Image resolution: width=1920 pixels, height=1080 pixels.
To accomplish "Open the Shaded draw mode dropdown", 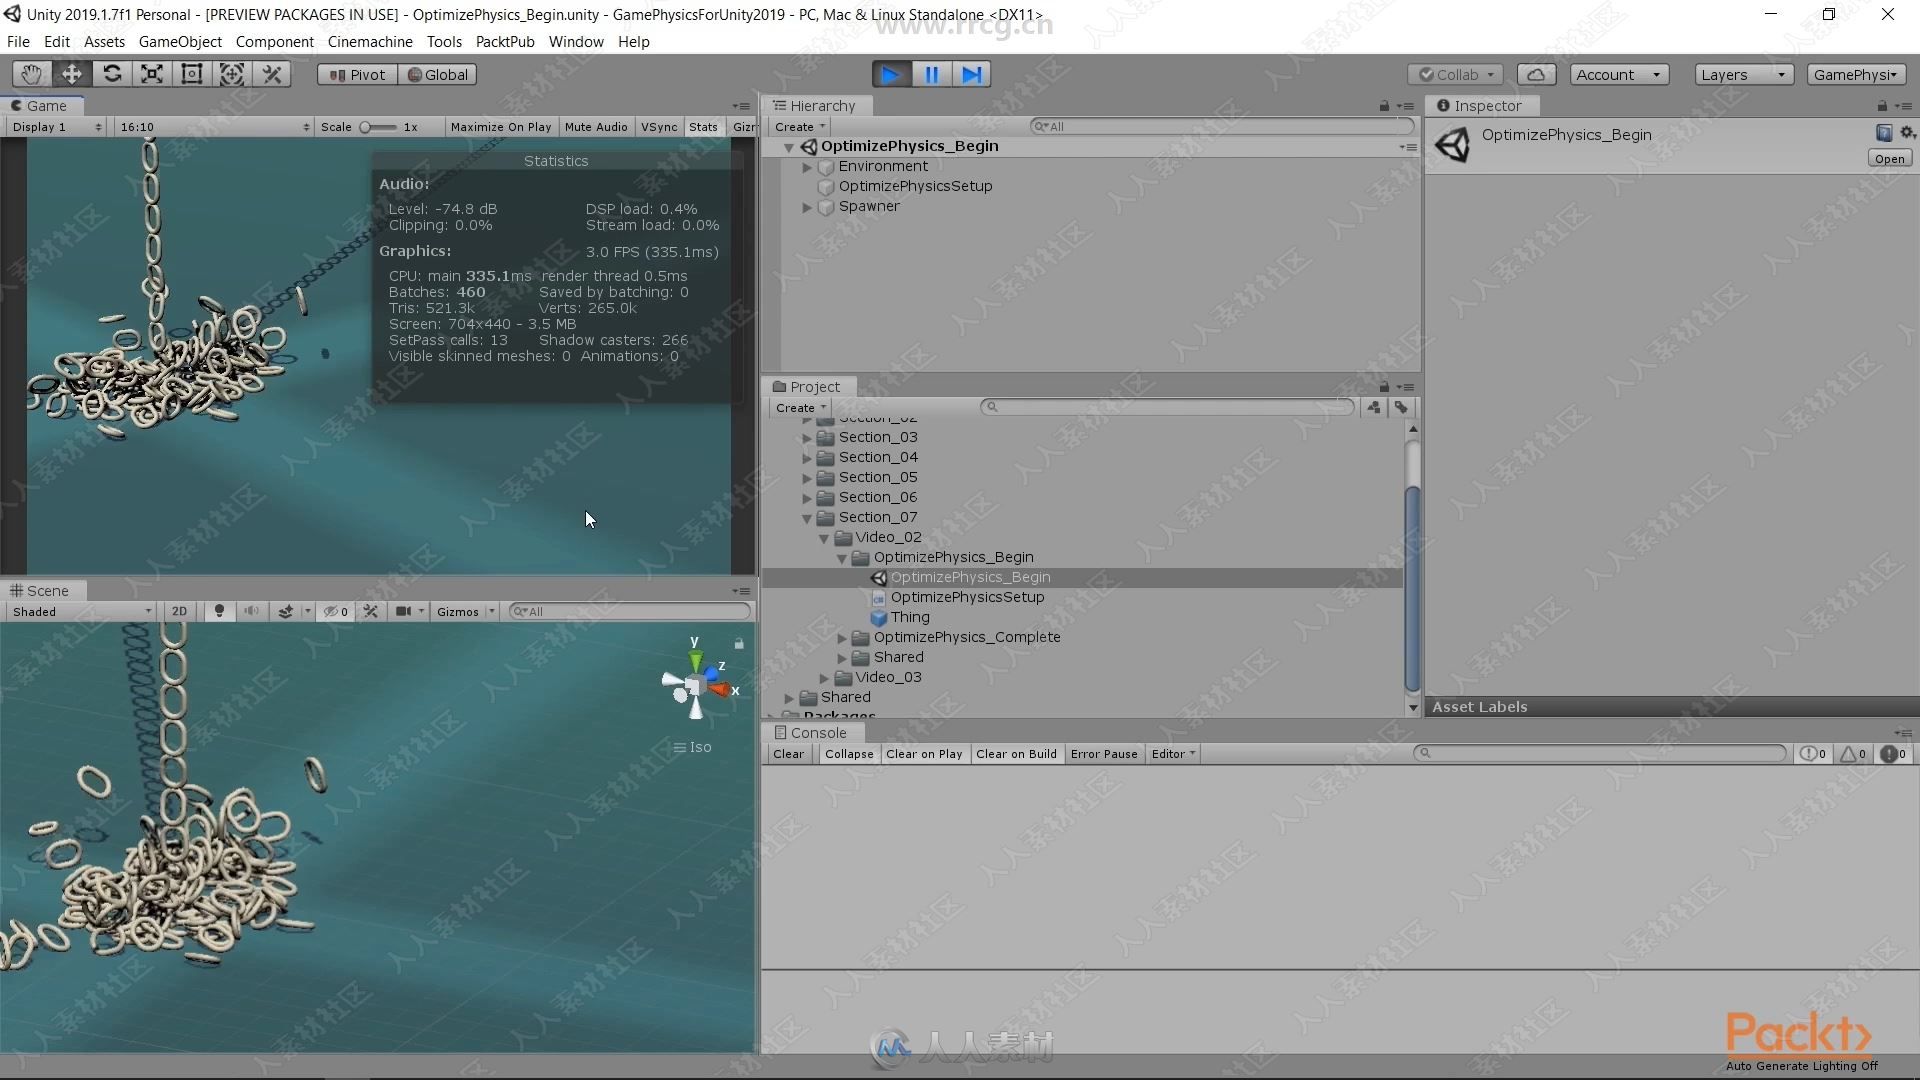I will click(x=82, y=611).
